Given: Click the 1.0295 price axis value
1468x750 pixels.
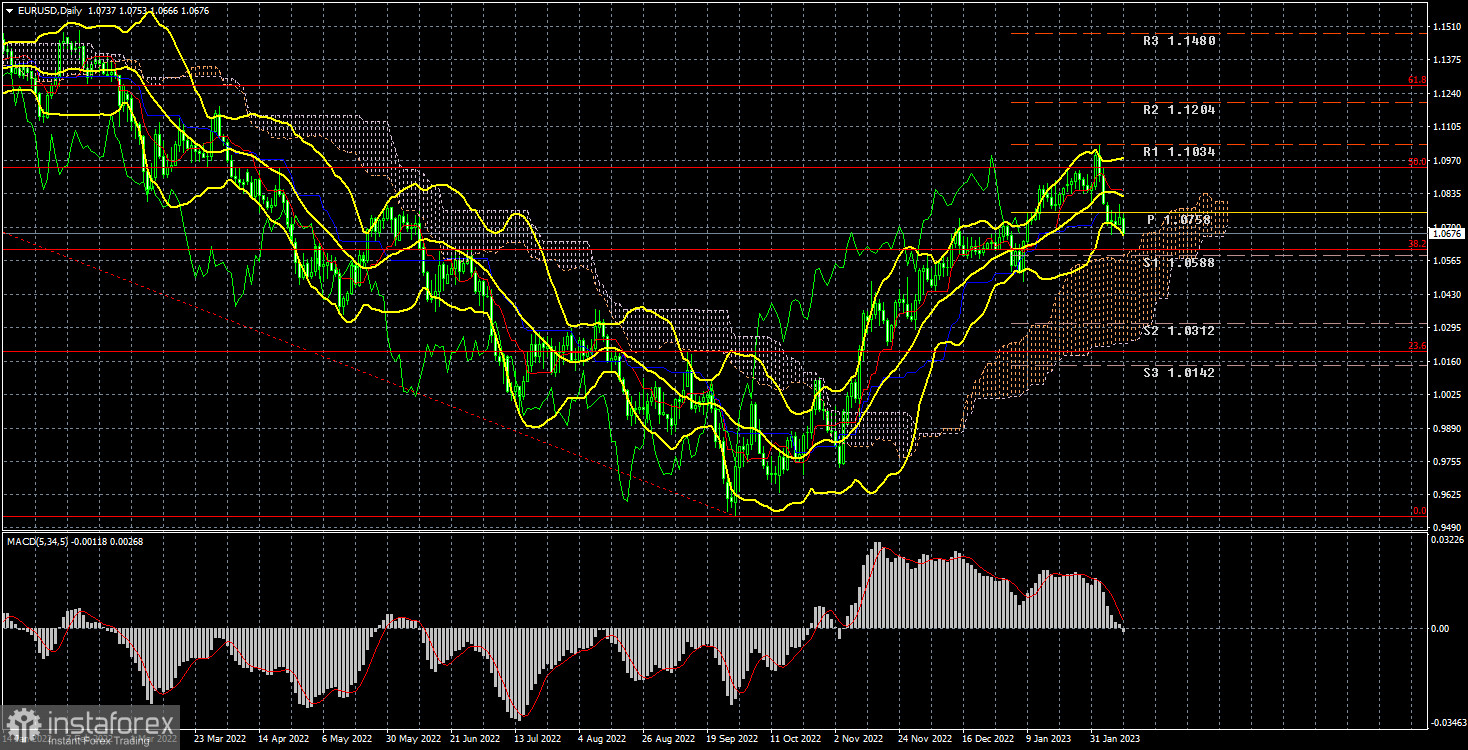Looking at the screenshot, I should pos(1446,328).
